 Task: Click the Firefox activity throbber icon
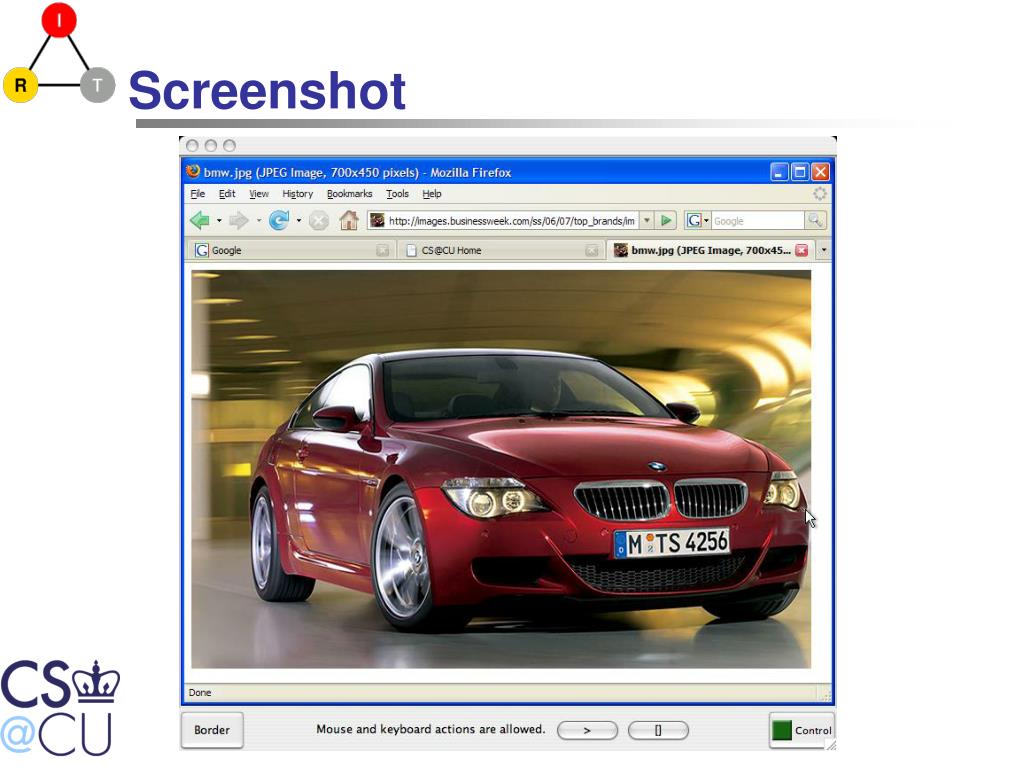click(x=820, y=193)
